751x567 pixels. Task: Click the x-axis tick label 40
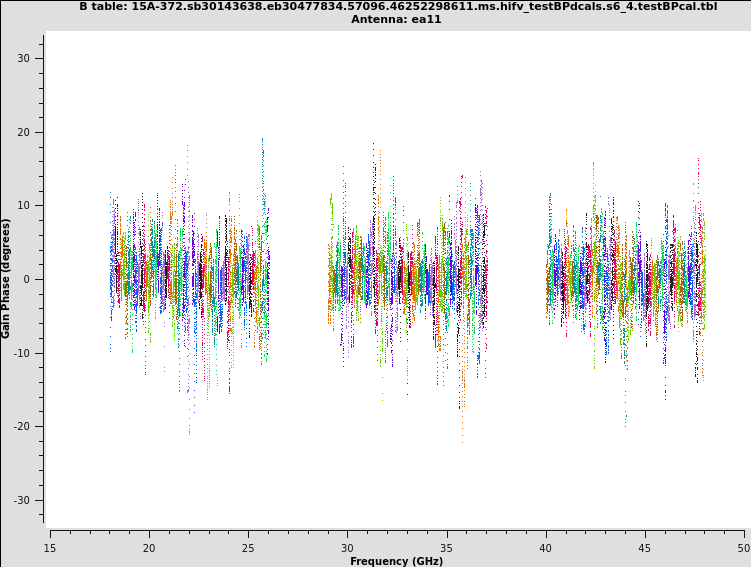tap(546, 547)
